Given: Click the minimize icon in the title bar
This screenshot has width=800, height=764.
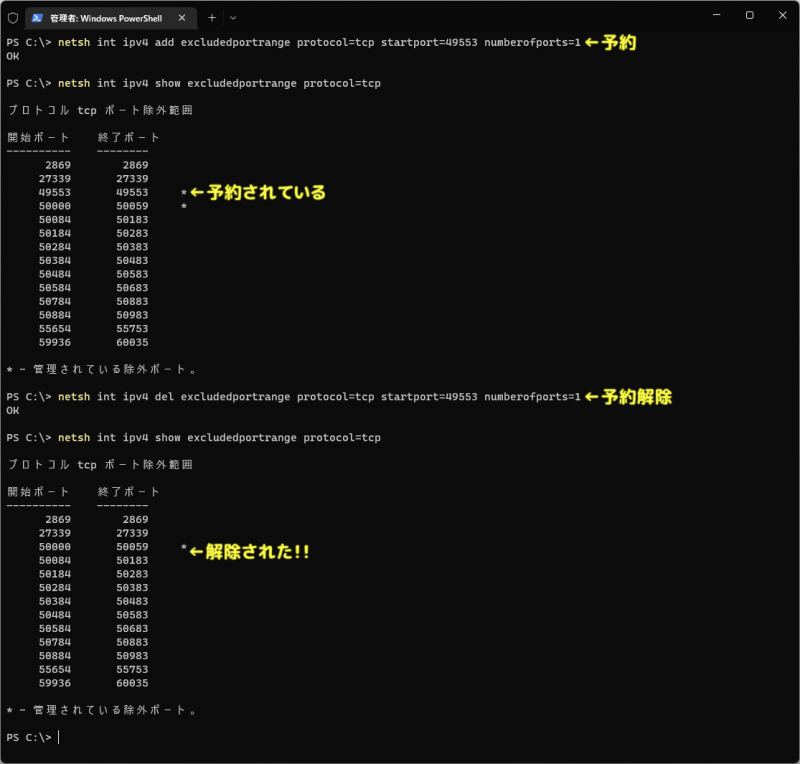Looking at the screenshot, I should point(716,17).
